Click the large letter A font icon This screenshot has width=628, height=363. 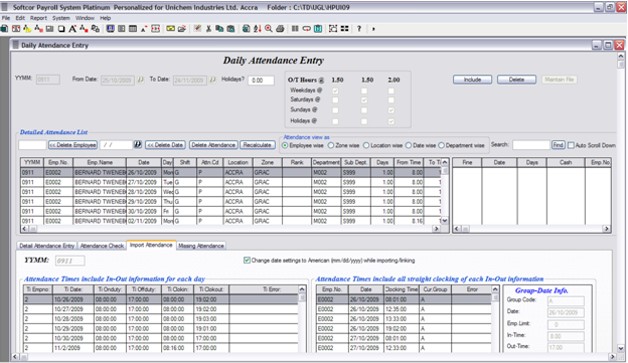coord(72,28)
